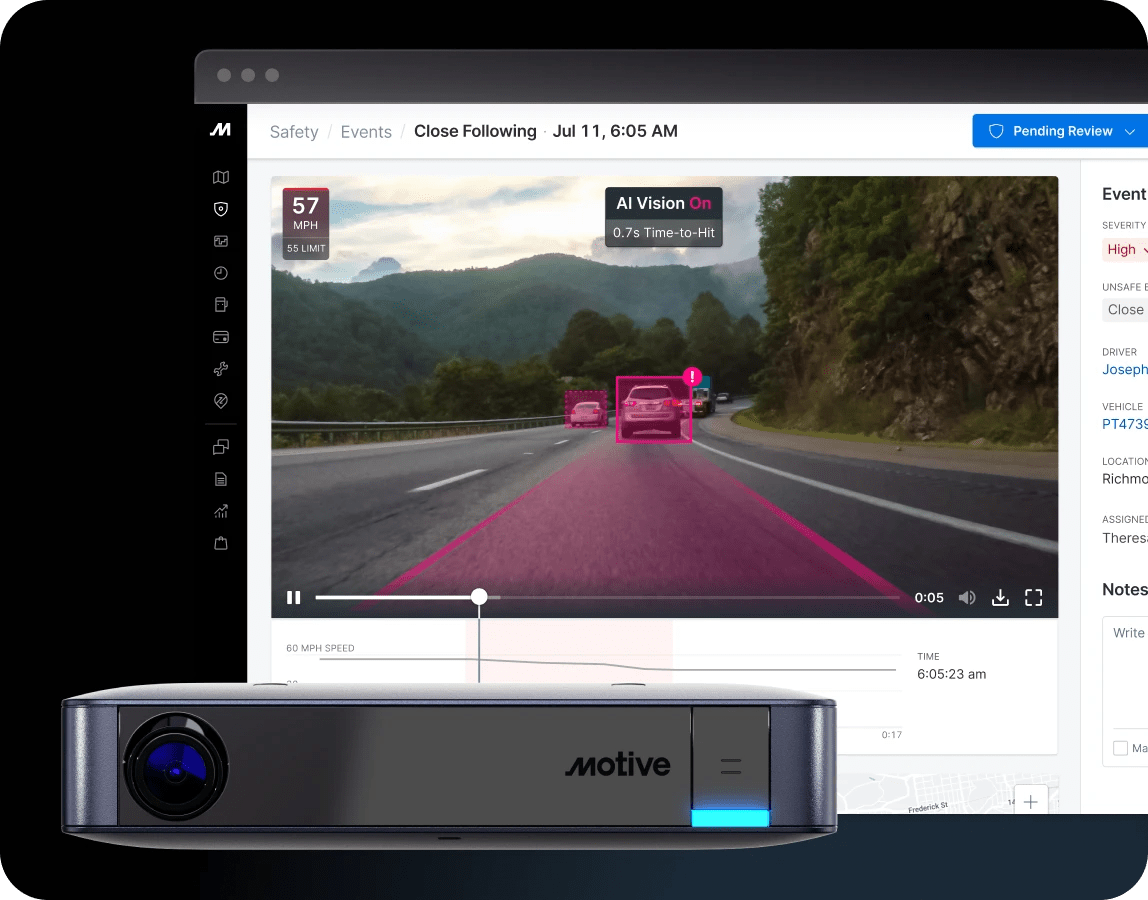Open the vehicle PT4739 link
This screenshot has width=1148, height=900.
[1124, 424]
